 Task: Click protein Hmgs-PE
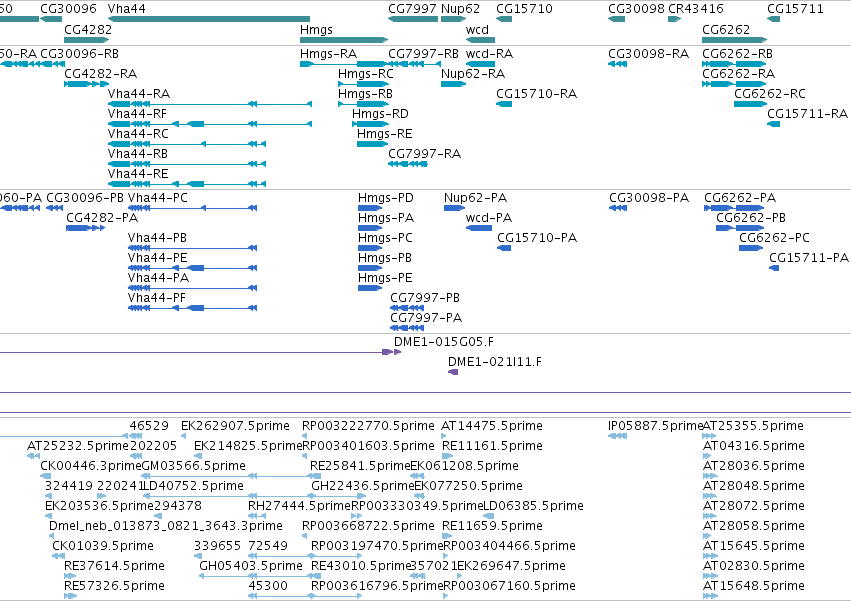pos(370,288)
